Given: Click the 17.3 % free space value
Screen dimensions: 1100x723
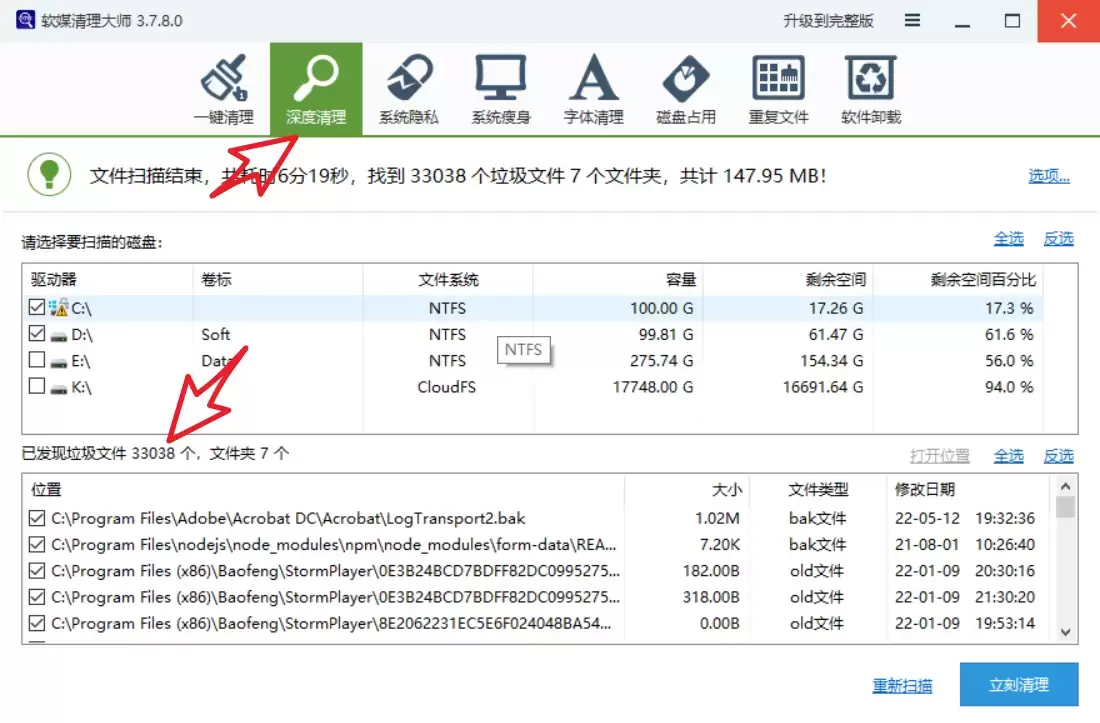Looking at the screenshot, I should click(x=1009, y=308).
